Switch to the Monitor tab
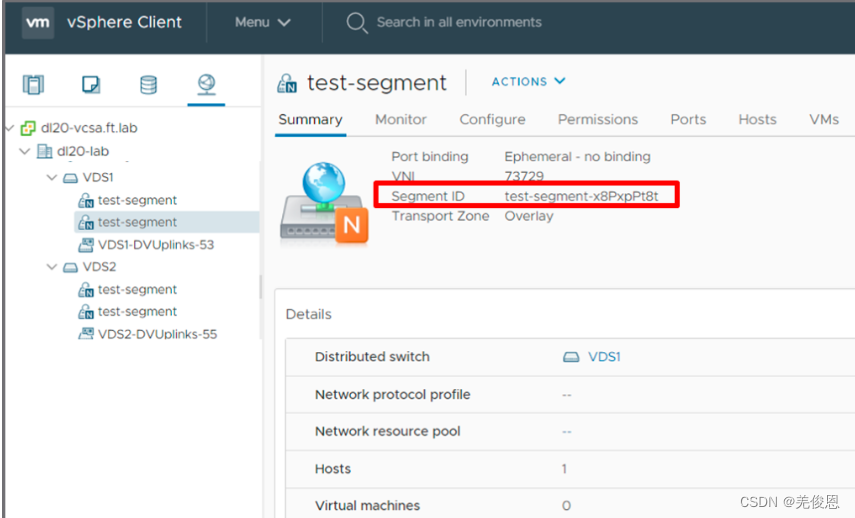This screenshot has width=855, height=518. [401, 119]
